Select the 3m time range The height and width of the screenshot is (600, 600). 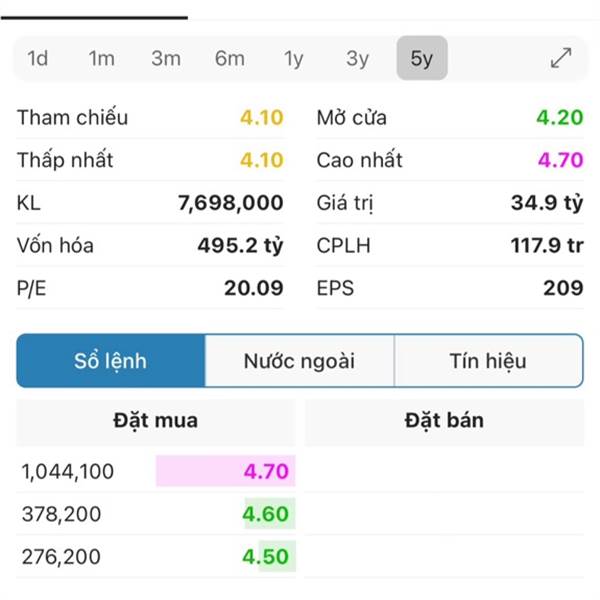click(166, 59)
